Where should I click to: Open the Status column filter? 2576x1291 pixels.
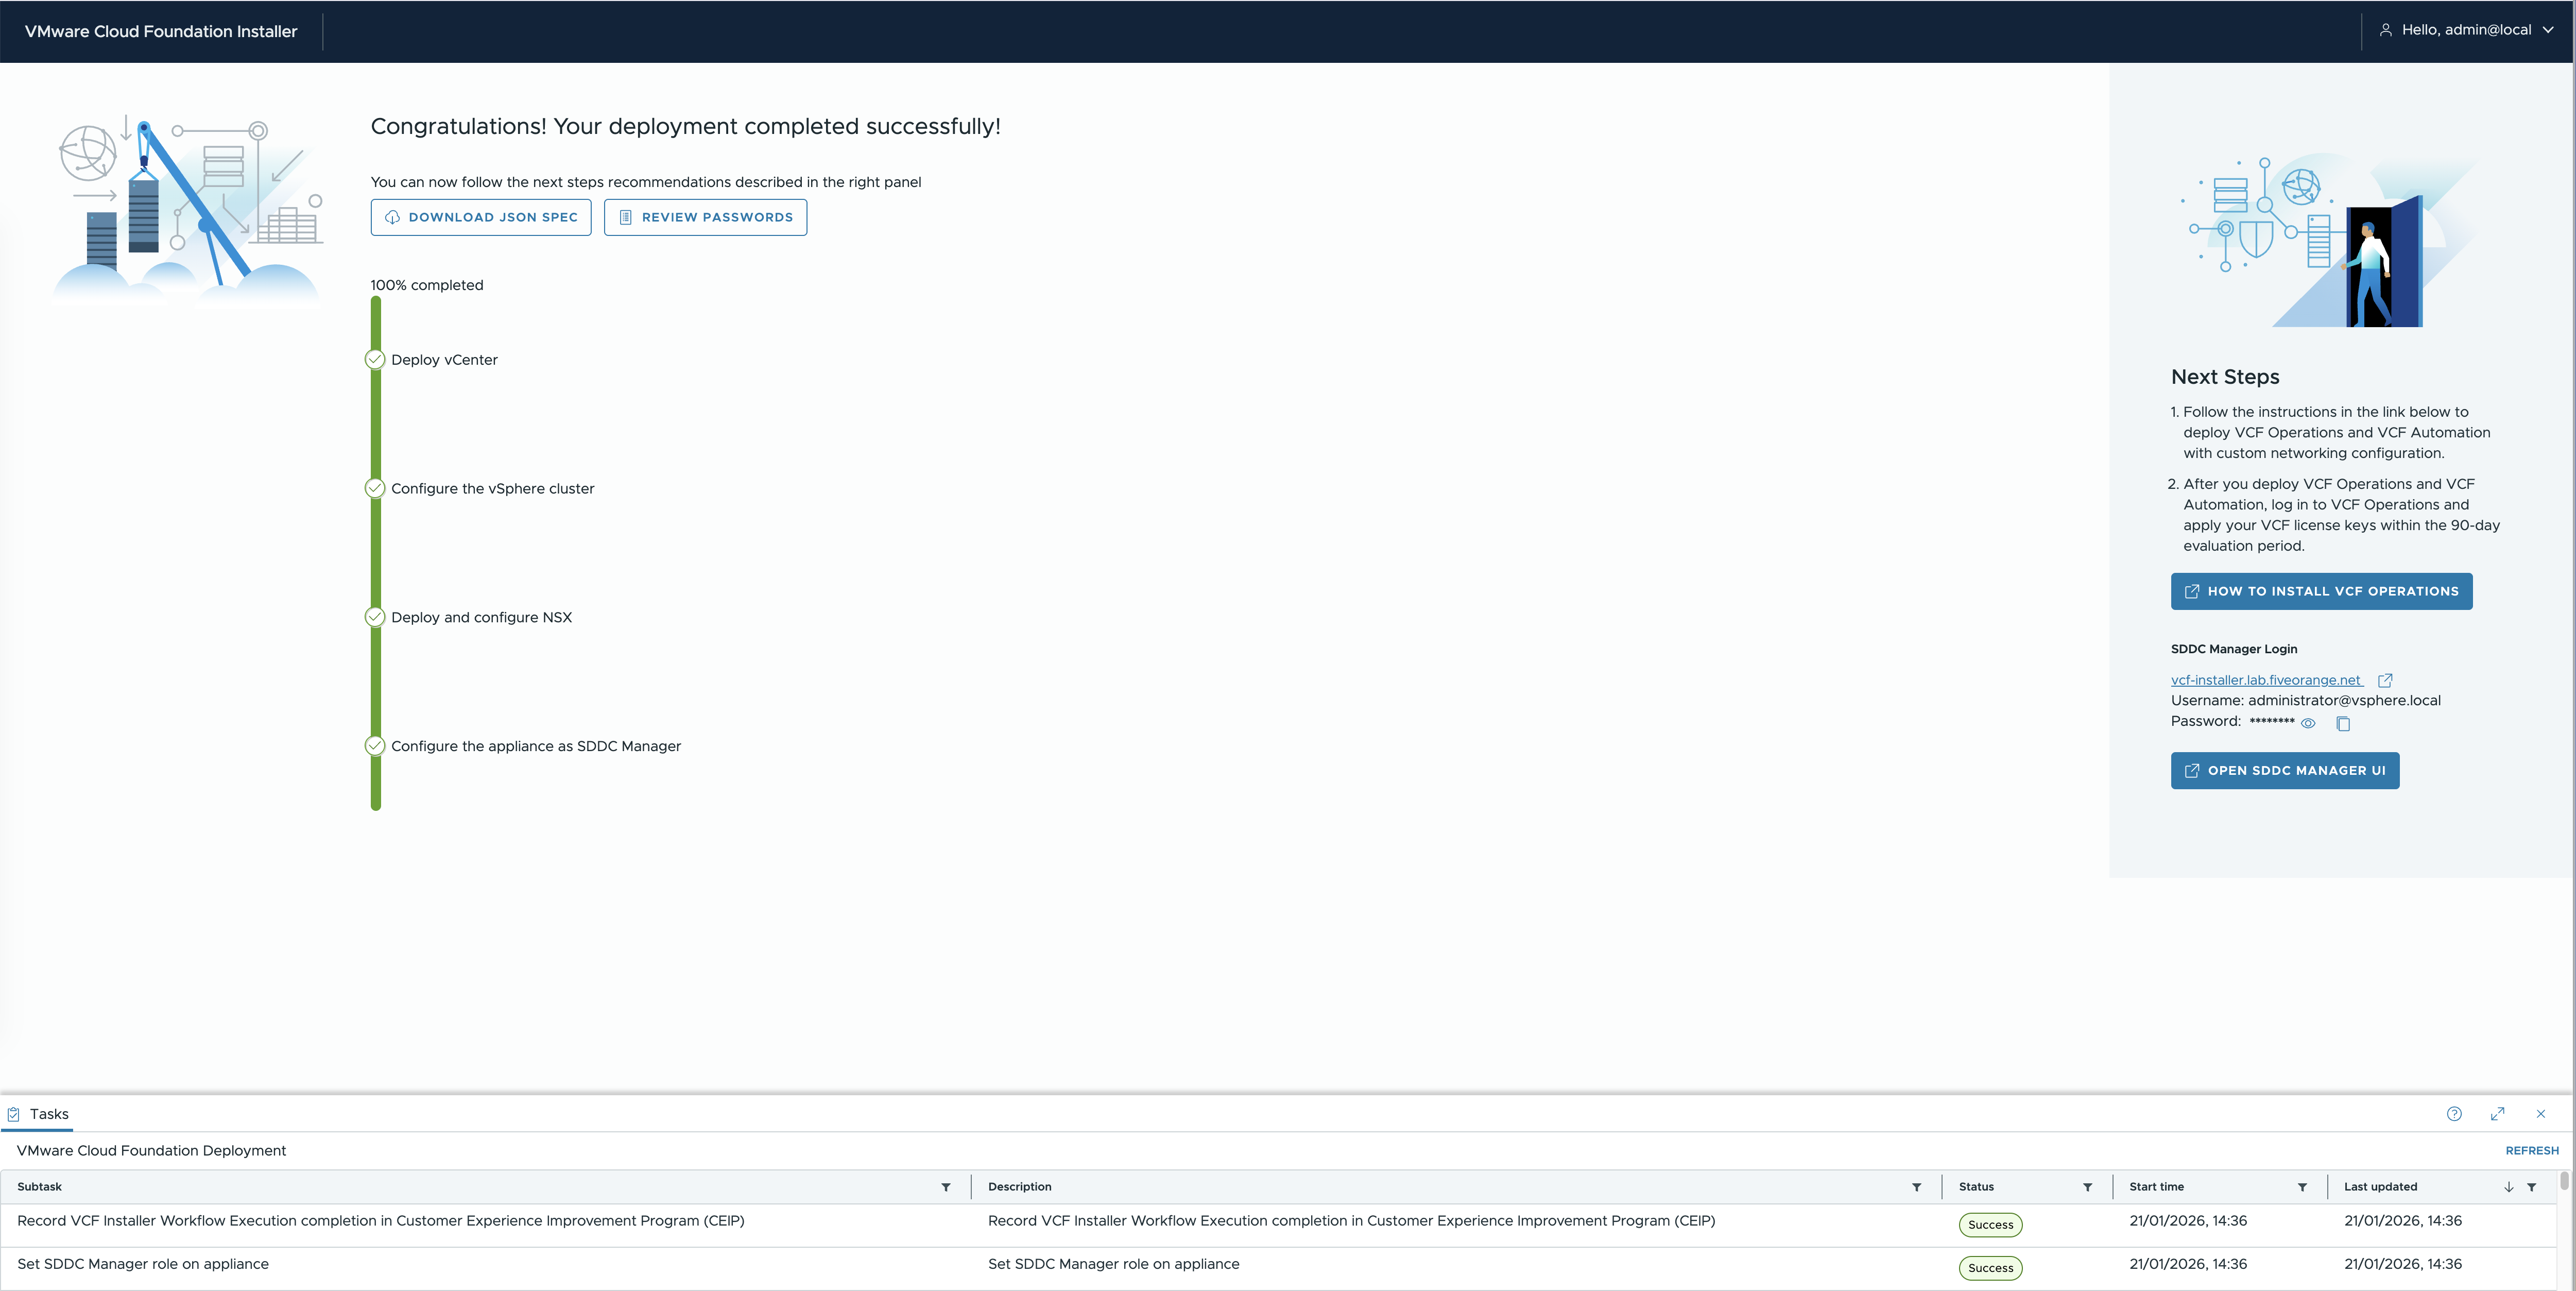click(x=2087, y=1187)
